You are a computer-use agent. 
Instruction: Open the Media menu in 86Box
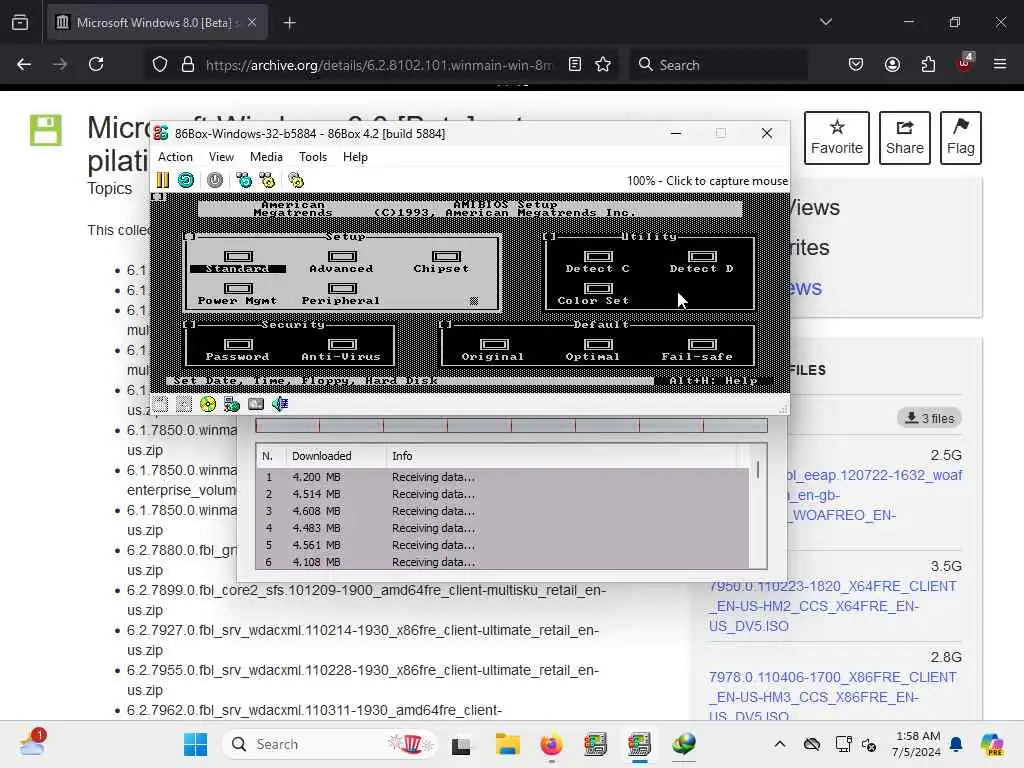point(266,157)
